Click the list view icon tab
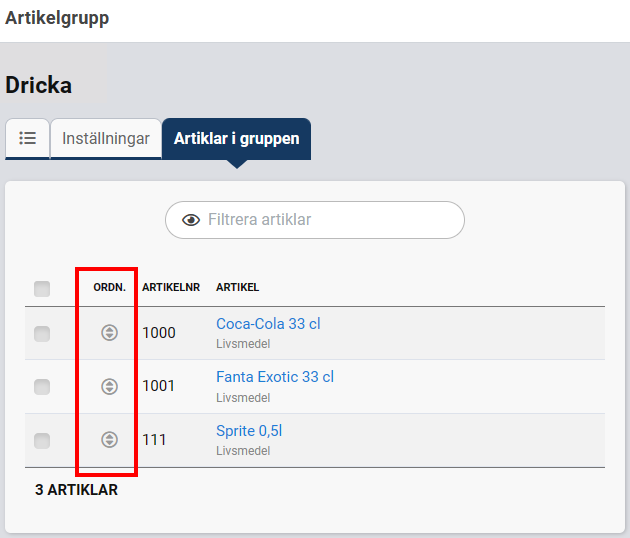630x538 pixels. (x=28, y=139)
